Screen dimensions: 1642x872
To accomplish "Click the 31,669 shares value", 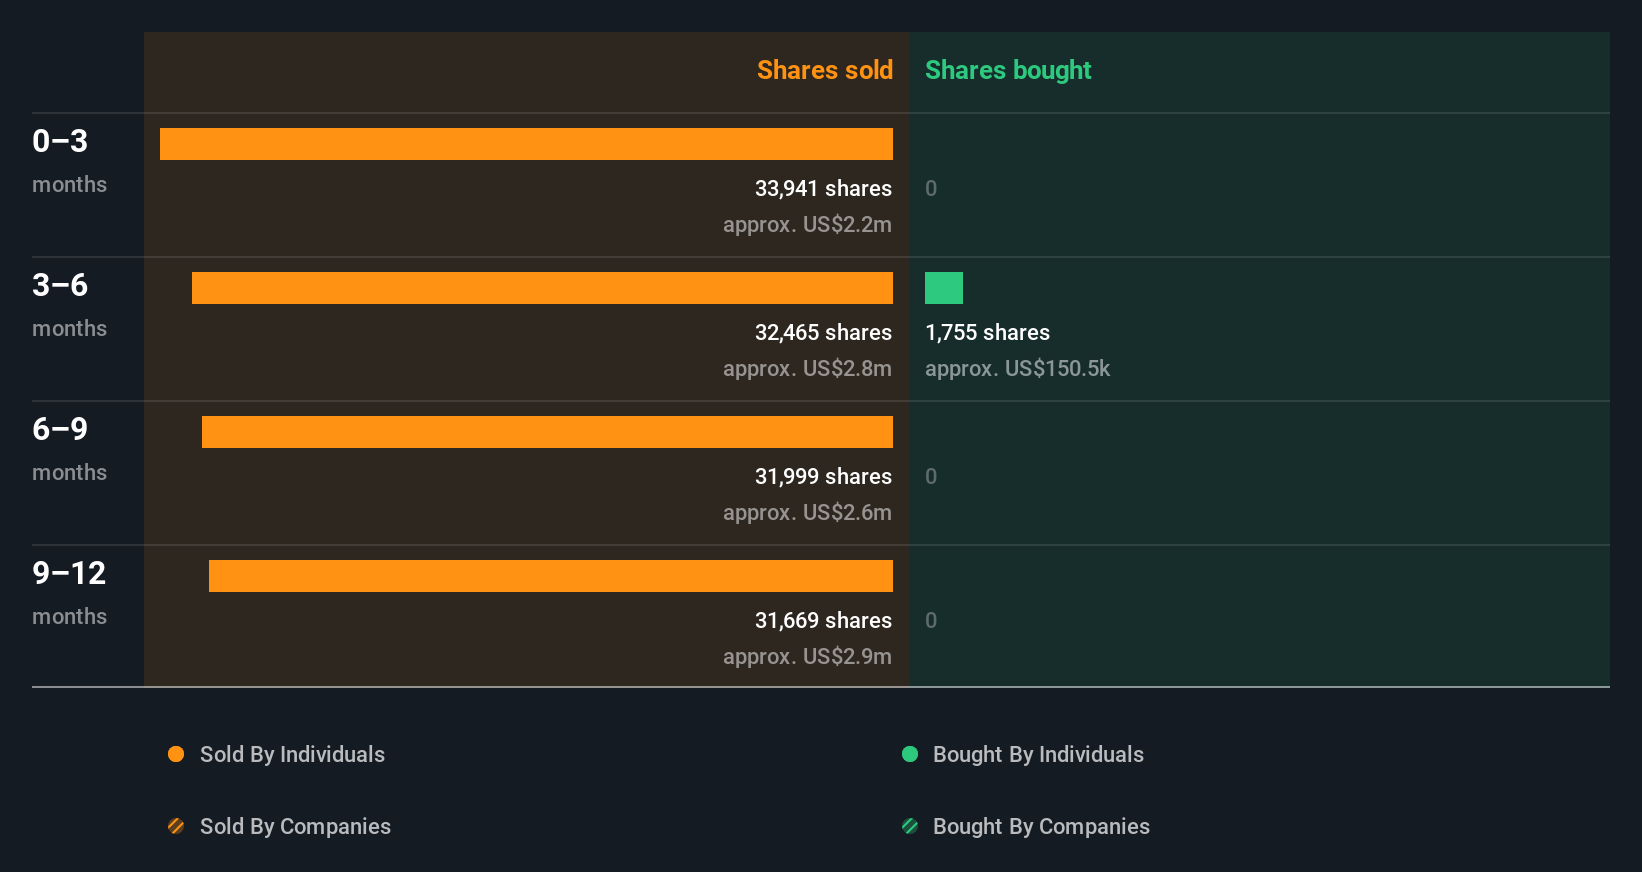I will 823,620.
